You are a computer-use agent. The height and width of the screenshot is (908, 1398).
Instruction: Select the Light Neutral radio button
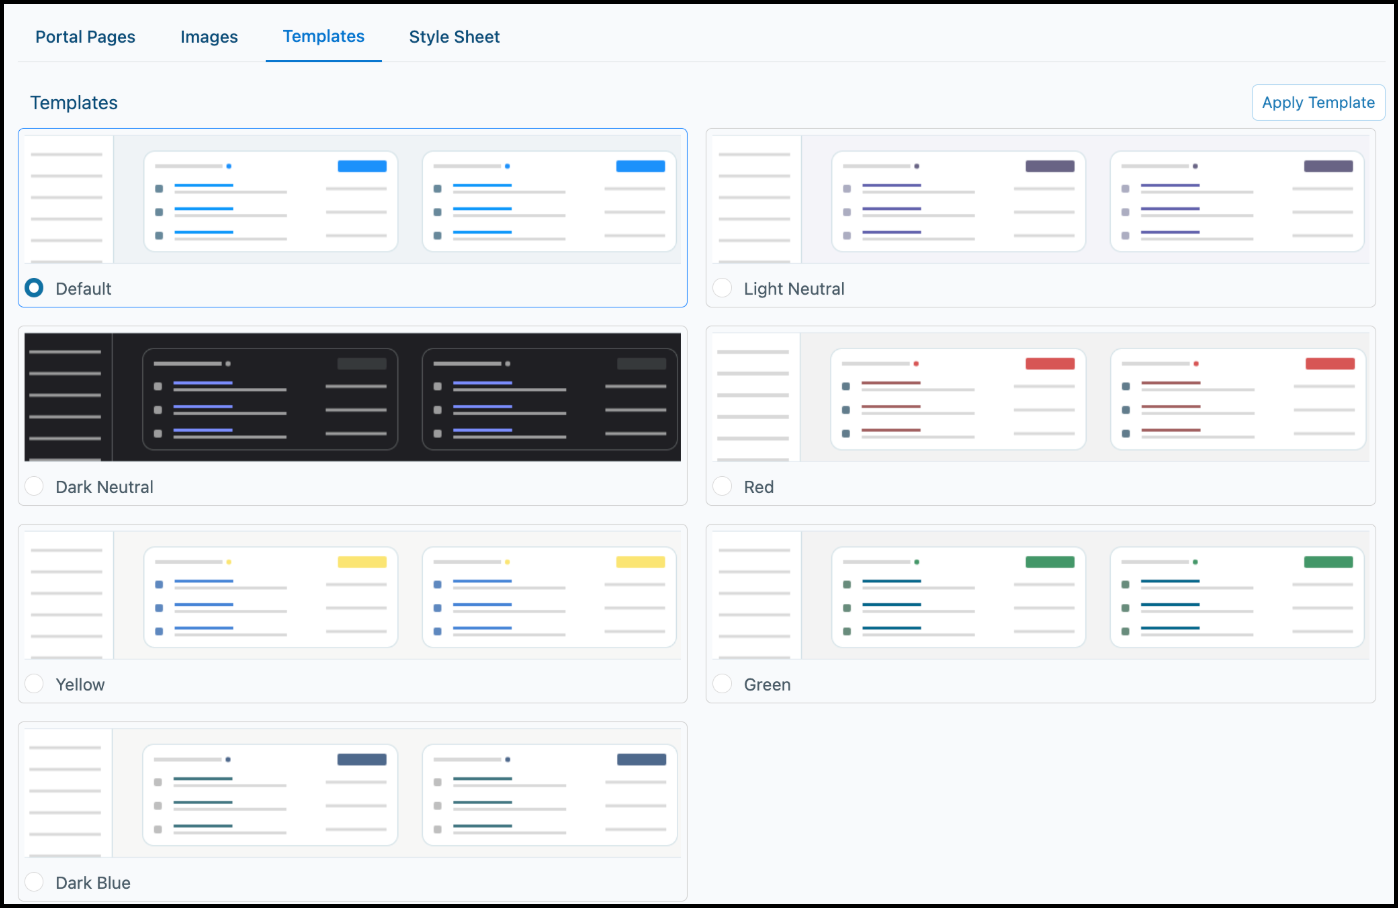(x=722, y=287)
